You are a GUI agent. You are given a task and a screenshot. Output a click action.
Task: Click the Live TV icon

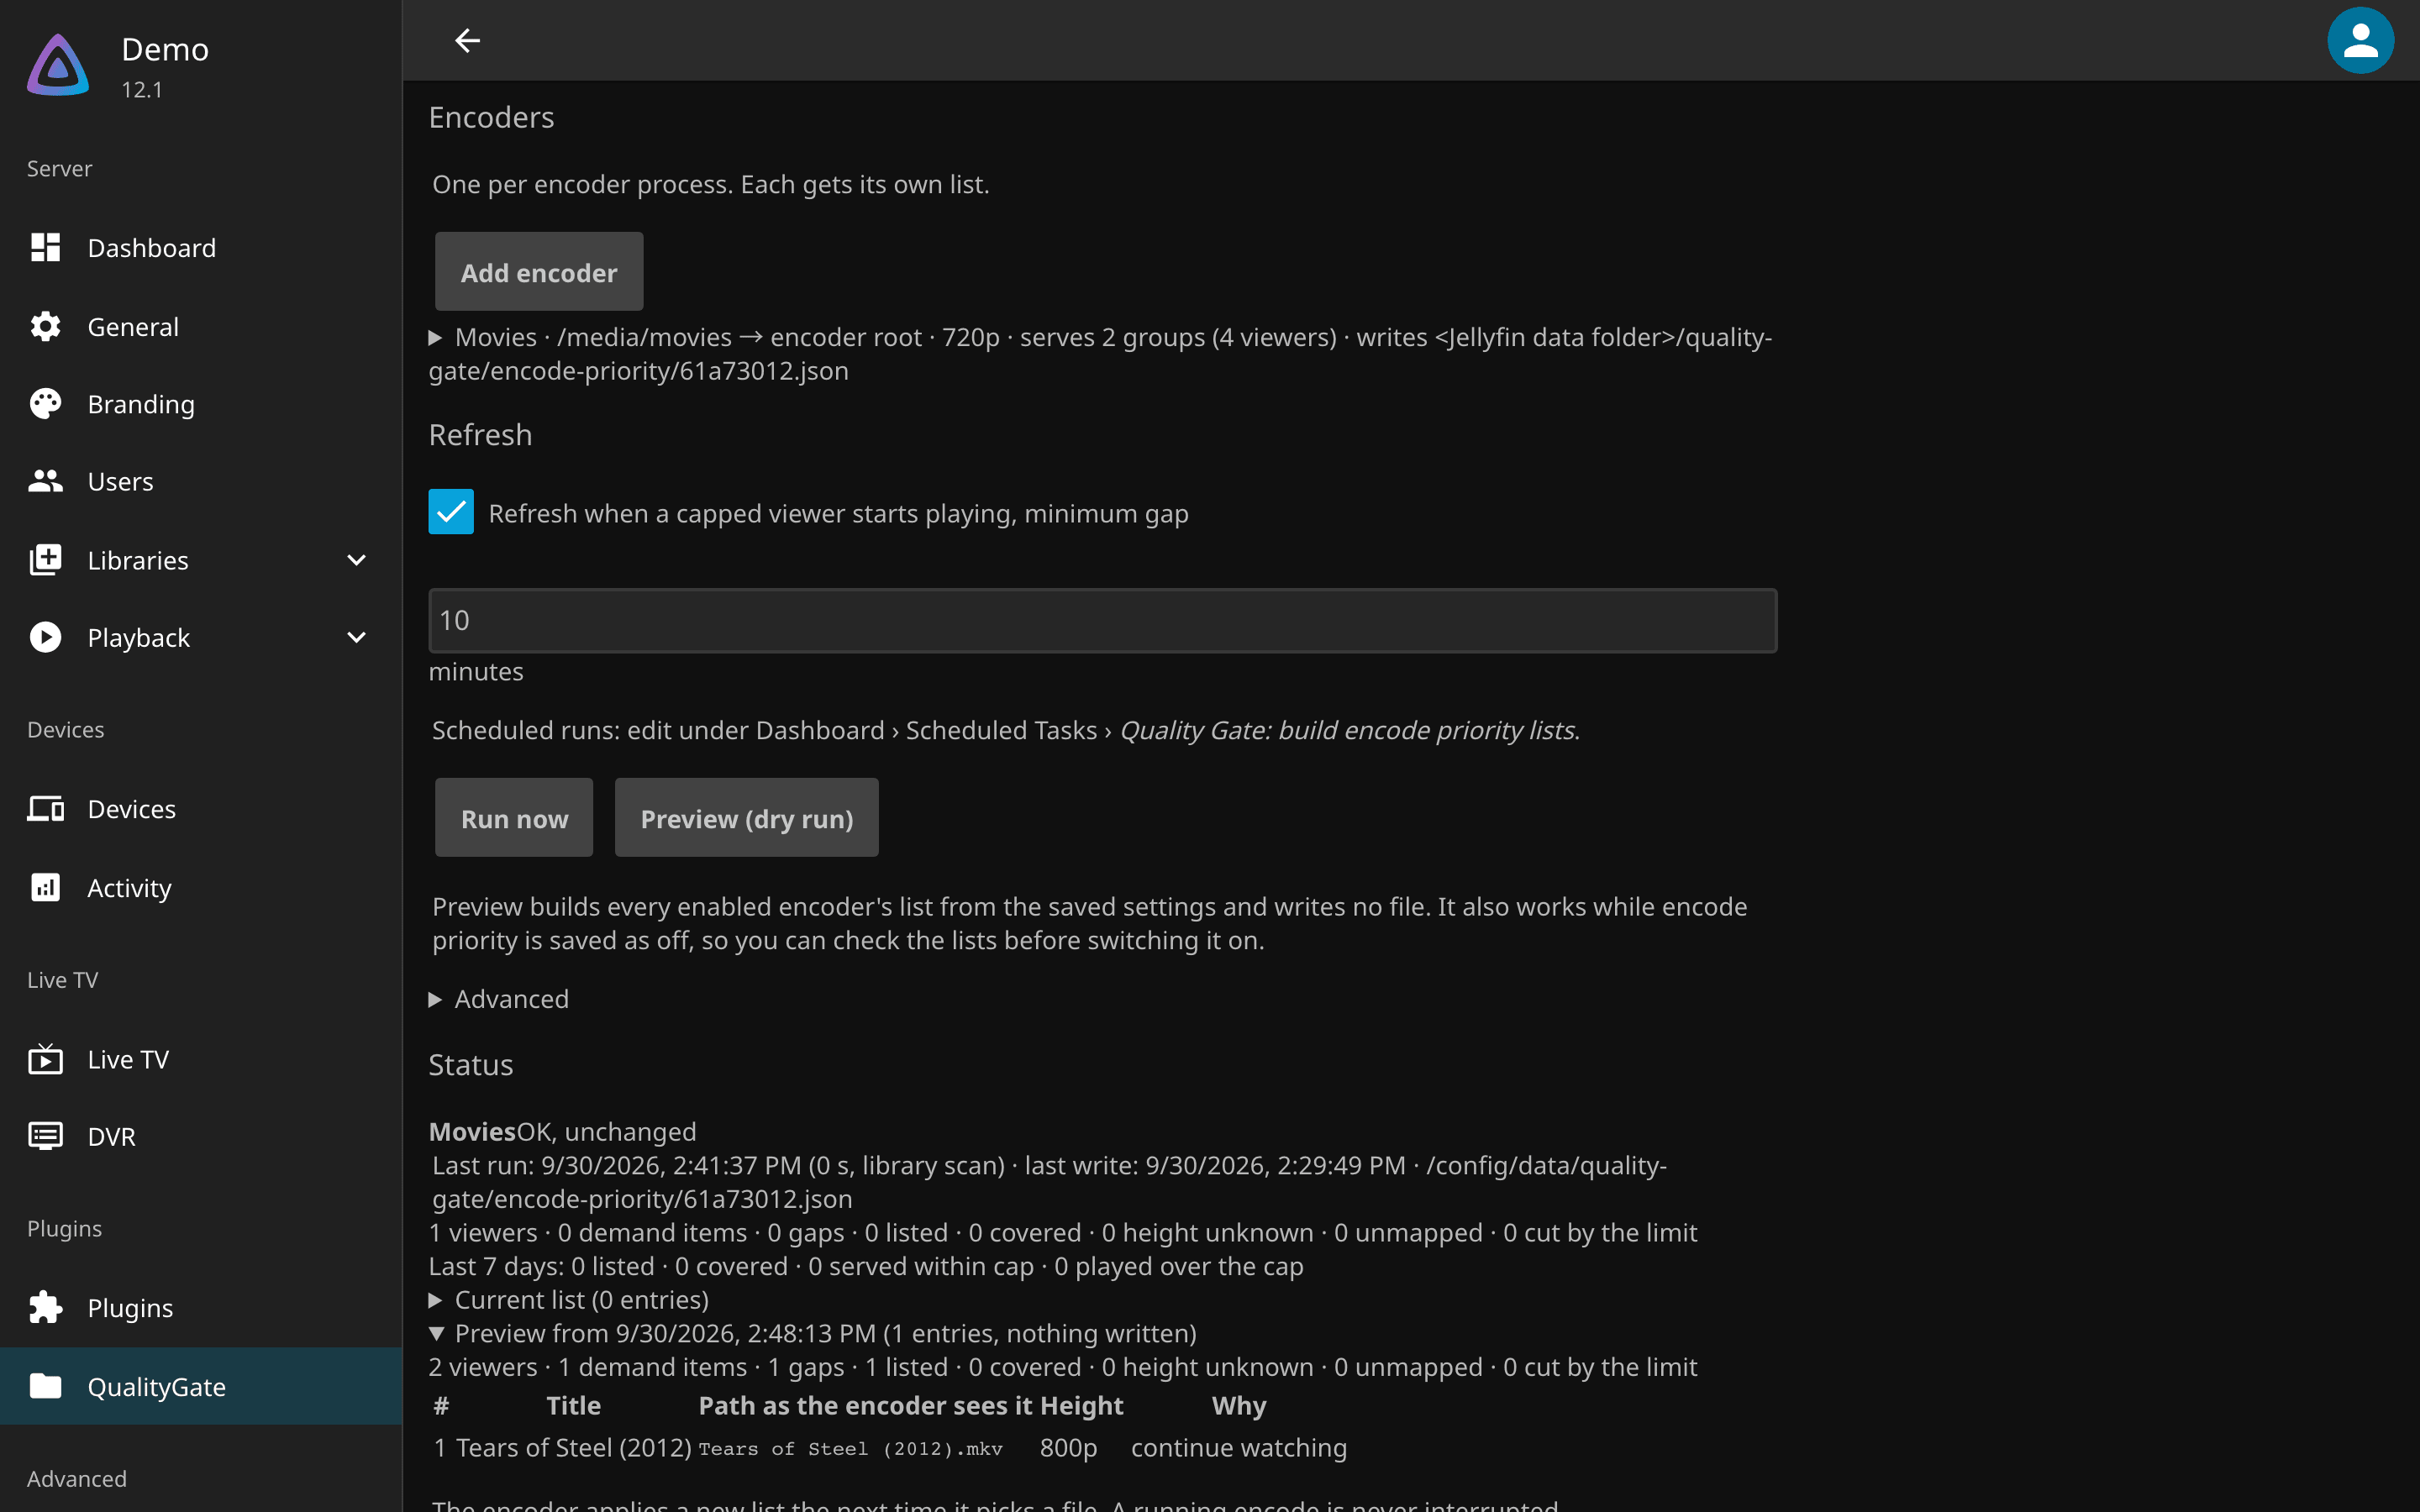point(45,1058)
